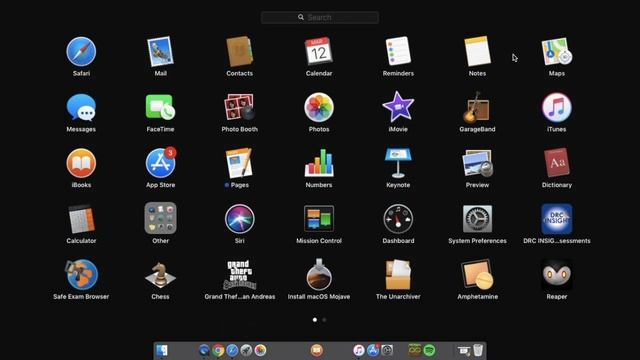
Task: Open iTunes in the Dock
Action: point(359,350)
